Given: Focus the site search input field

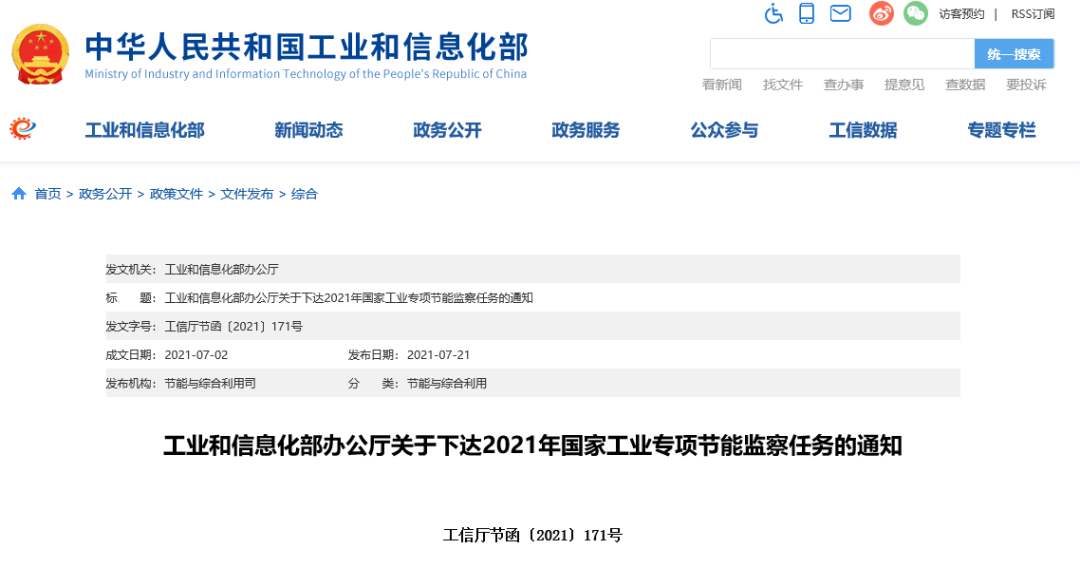Looking at the screenshot, I should click(x=842, y=54).
